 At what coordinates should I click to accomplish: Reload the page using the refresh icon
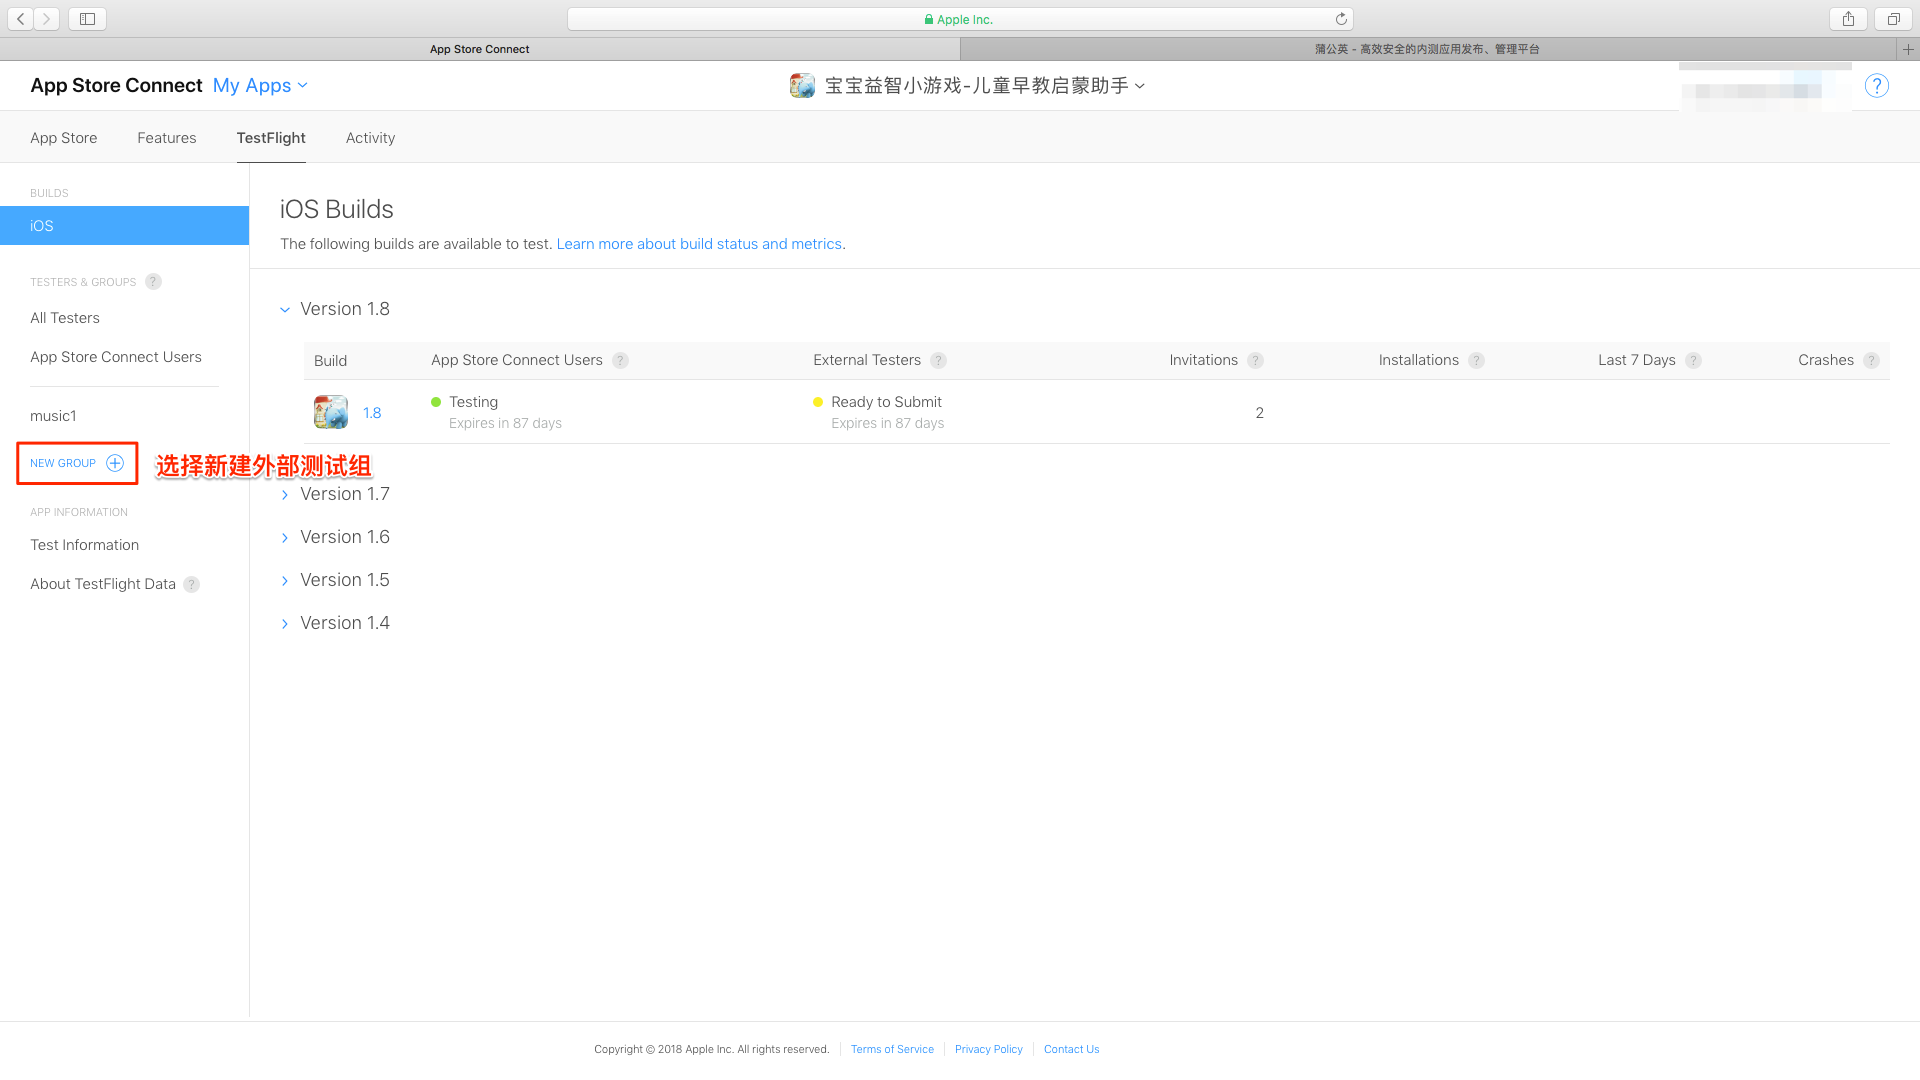(x=1341, y=19)
